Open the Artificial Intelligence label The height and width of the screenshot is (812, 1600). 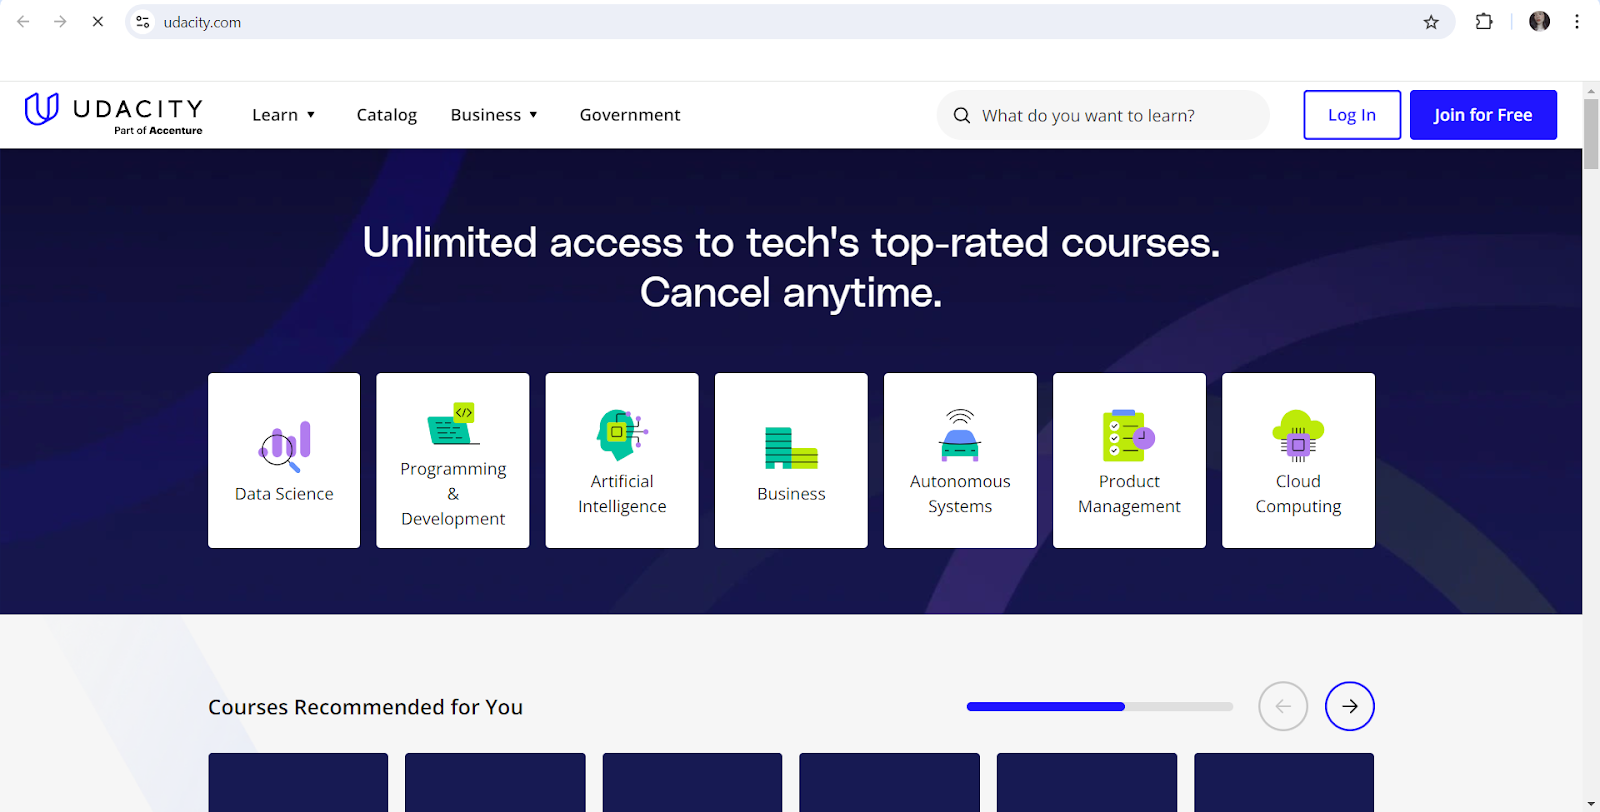[x=622, y=494]
